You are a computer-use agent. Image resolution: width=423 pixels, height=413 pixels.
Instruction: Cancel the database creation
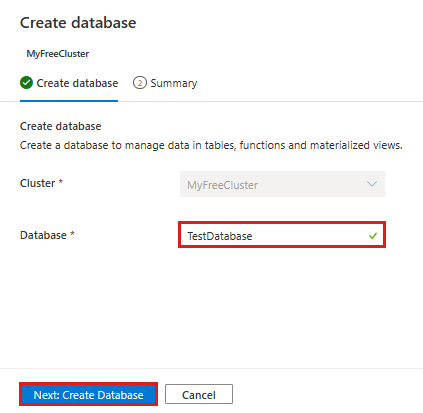tap(199, 394)
